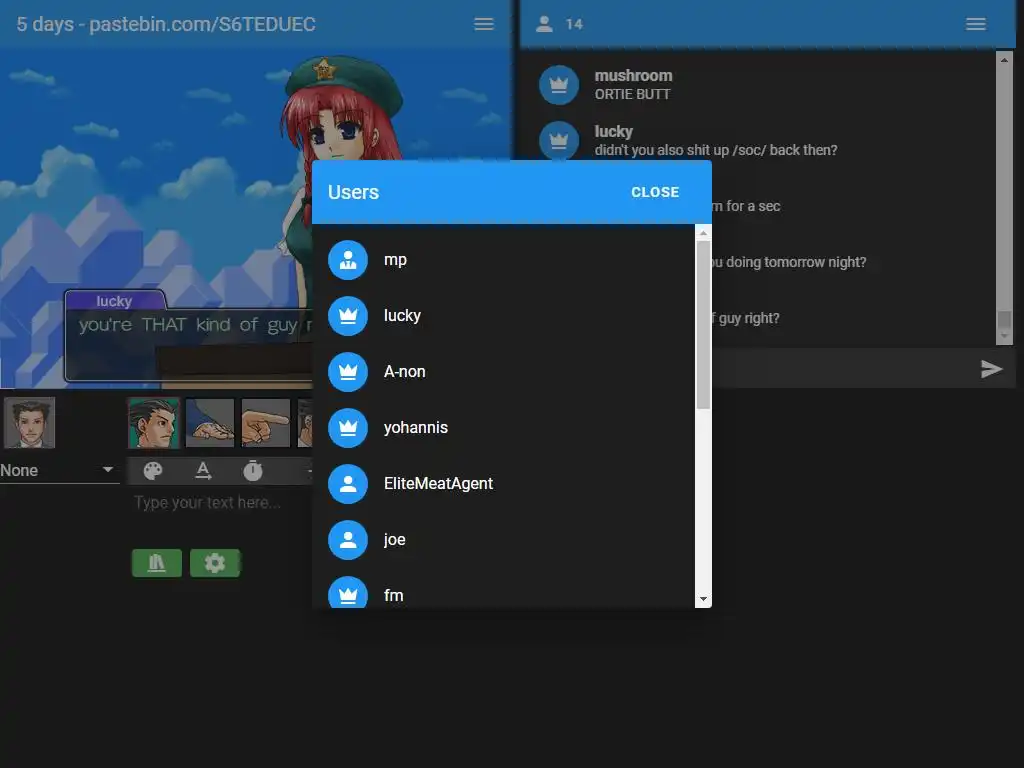
Task: Open the court record books button
Action: point(157,563)
